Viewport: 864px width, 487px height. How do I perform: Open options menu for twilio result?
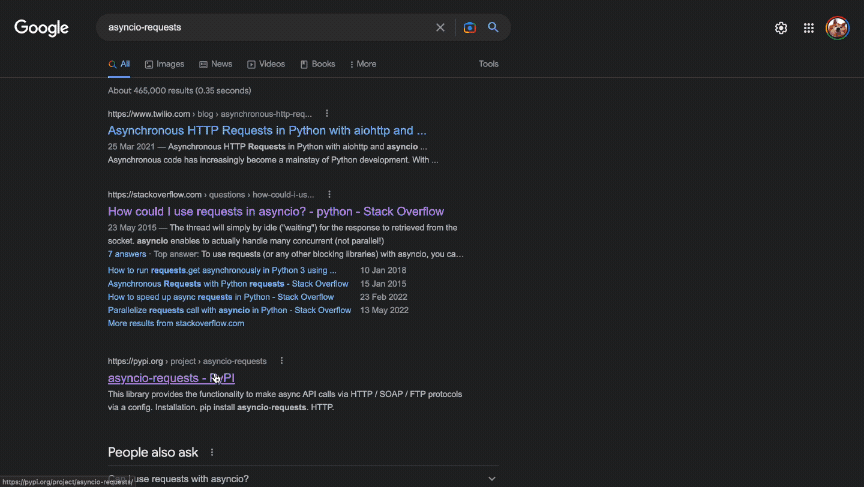(327, 113)
